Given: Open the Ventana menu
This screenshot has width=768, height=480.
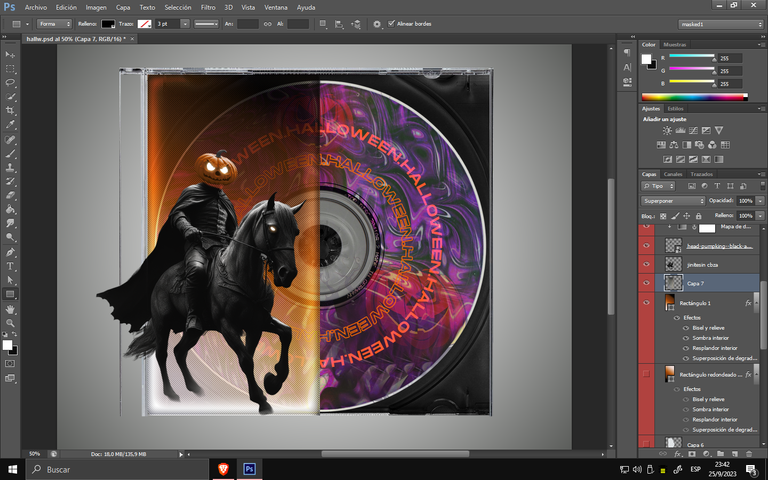Looking at the screenshot, I should pos(276,7).
